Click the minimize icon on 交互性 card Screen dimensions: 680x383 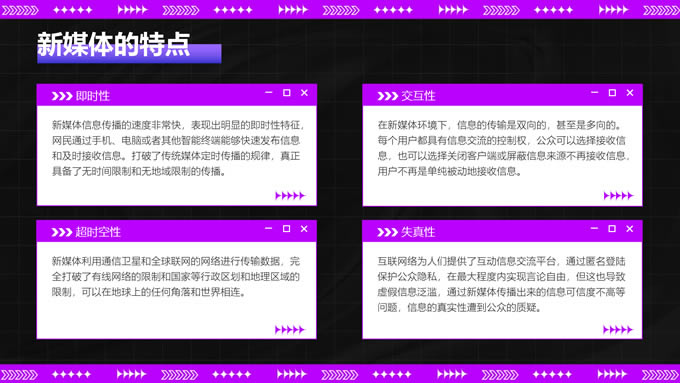tap(595, 92)
